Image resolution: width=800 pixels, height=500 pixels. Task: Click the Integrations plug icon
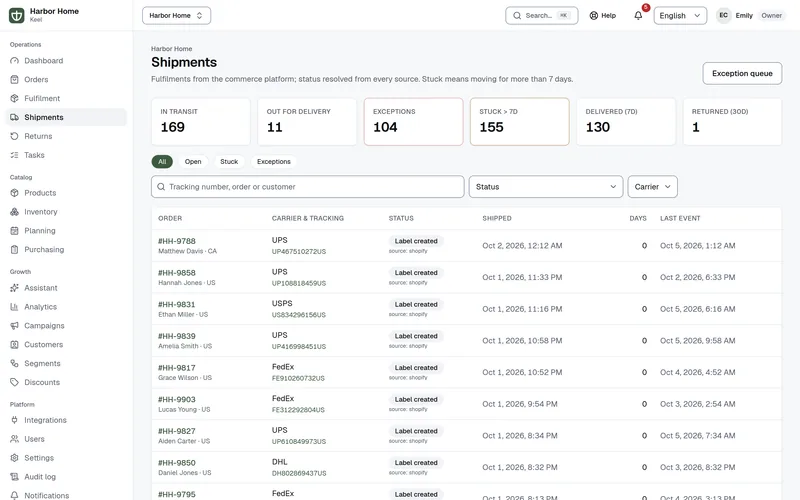pos(14,420)
